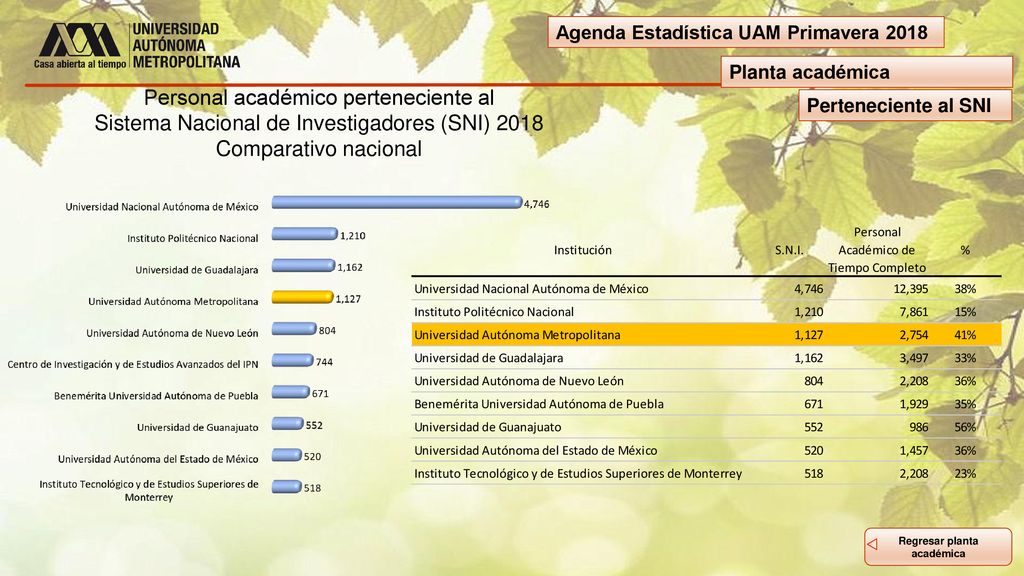Viewport: 1024px width, 576px height.
Task: Click the bar labeled 804 for Nuevo León
Action: [294, 328]
